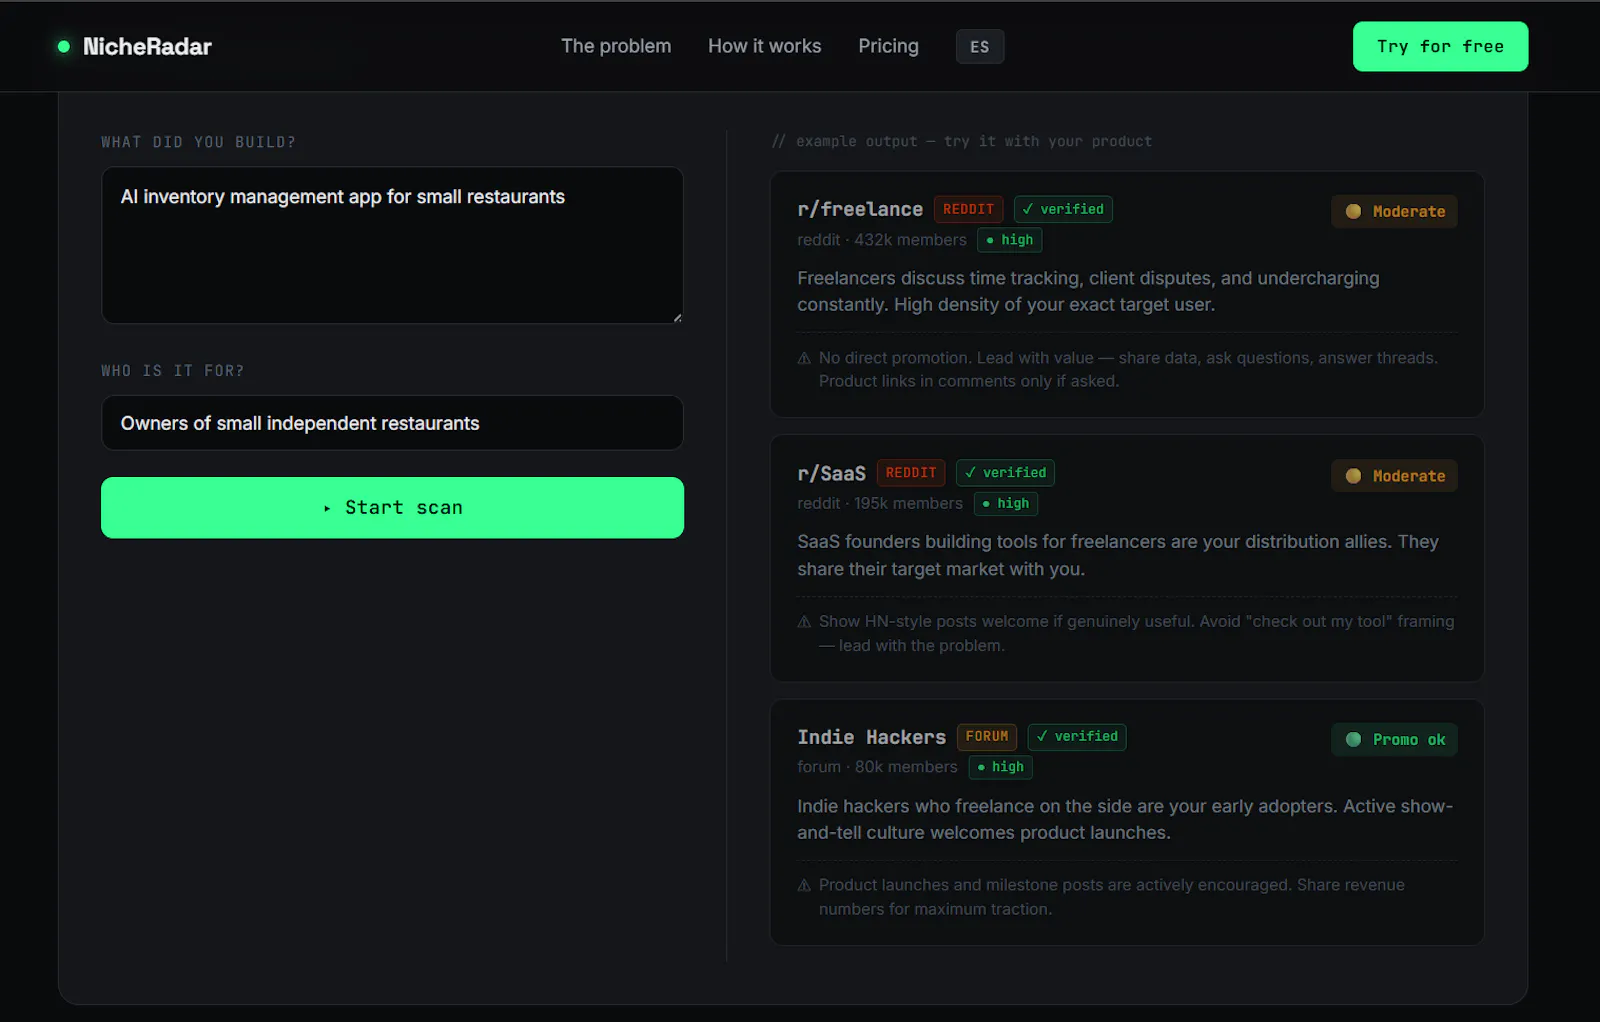The height and width of the screenshot is (1022, 1600).
Task: Click the warning icon in Indie Hackers card
Action: click(x=804, y=886)
